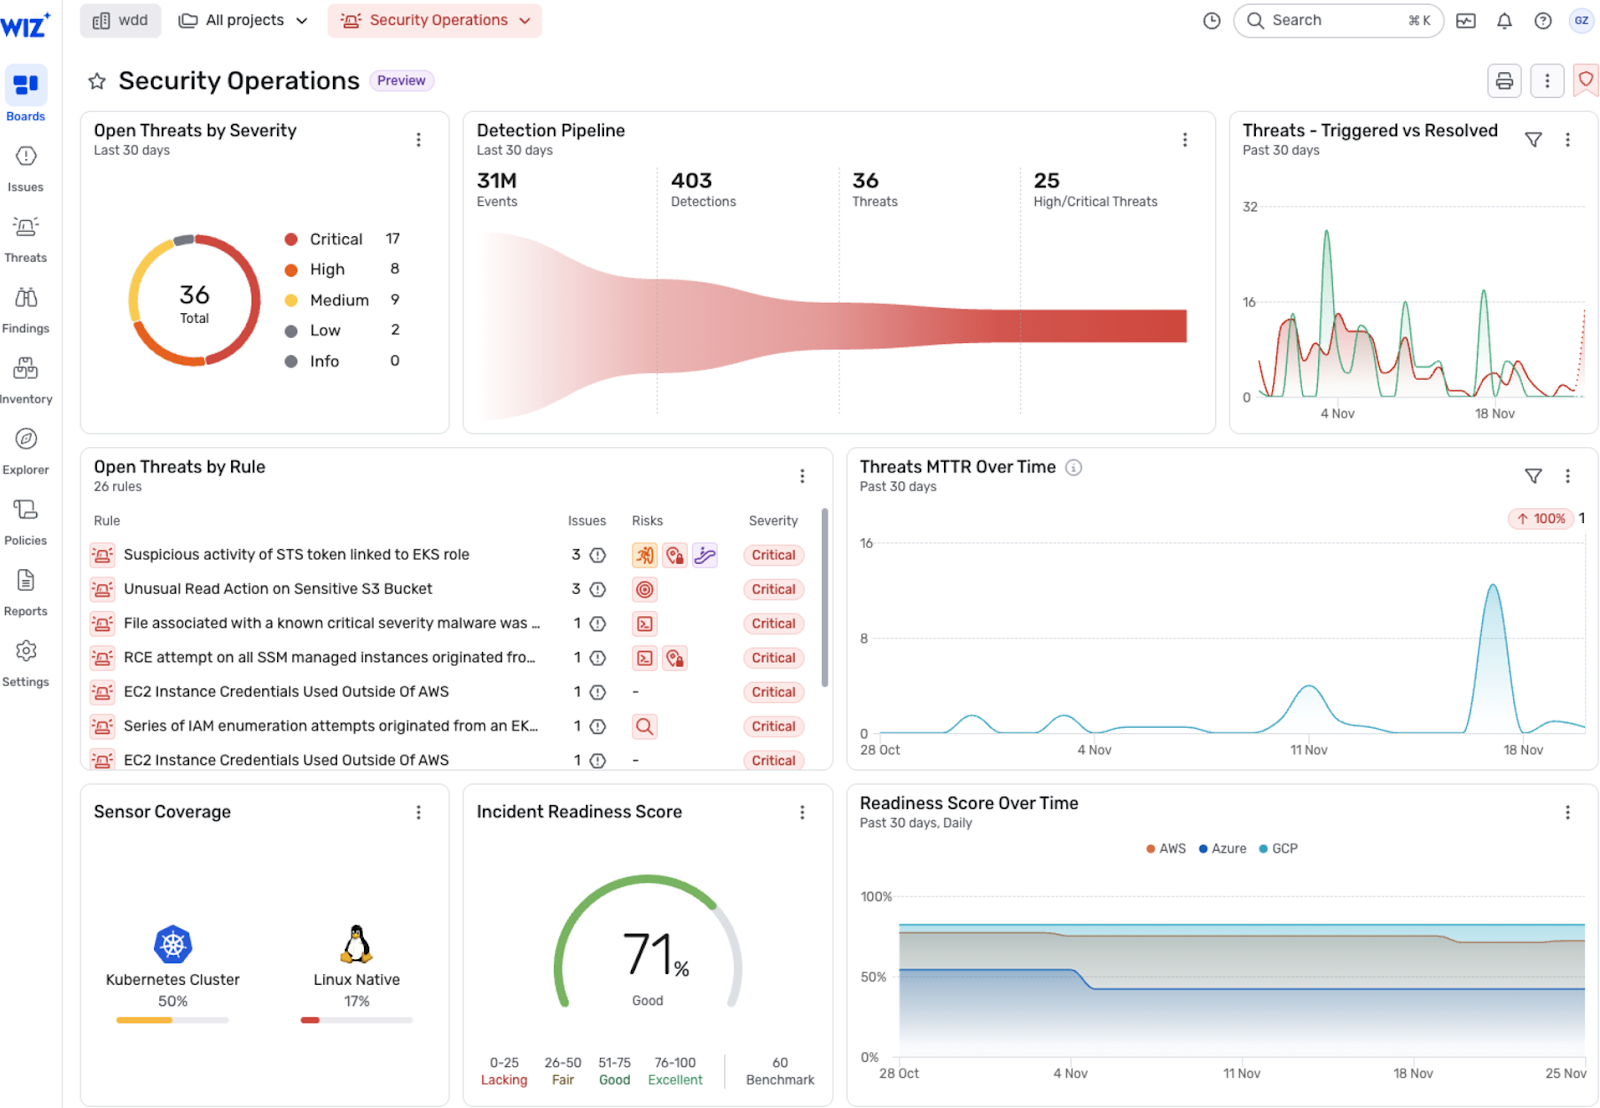The image size is (1600, 1108).
Task: Toggle the Critical segment in Open Threats legend
Action: point(331,238)
